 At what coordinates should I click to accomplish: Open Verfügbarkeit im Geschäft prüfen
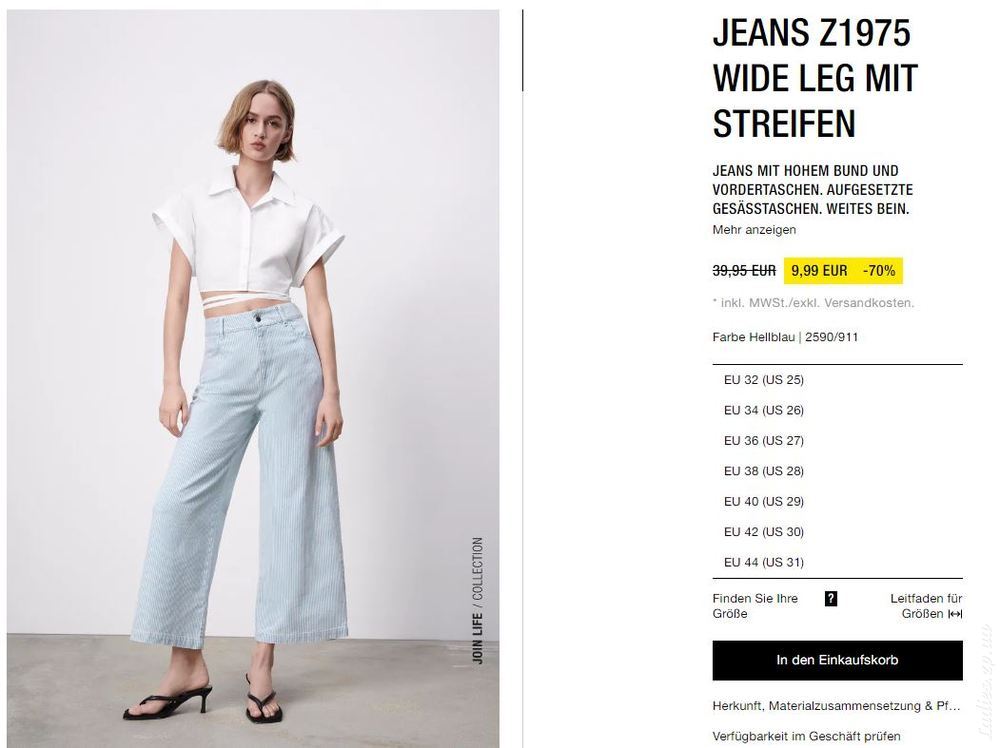[x=807, y=737]
